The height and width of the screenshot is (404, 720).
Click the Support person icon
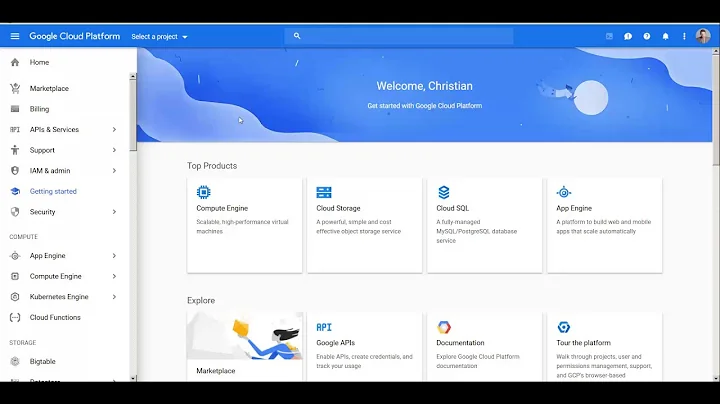(x=15, y=150)
